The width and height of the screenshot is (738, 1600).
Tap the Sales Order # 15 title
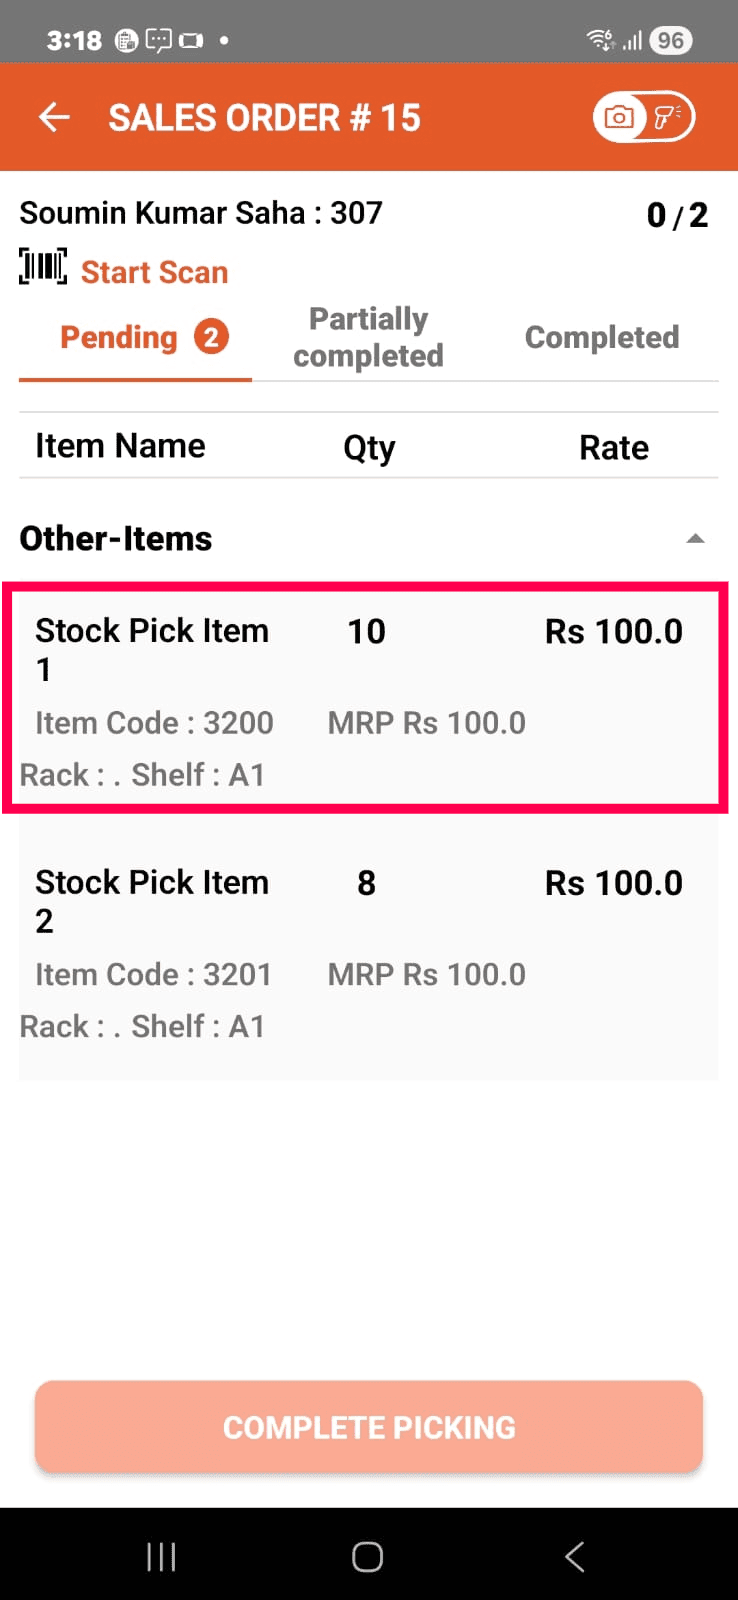point(264,118)
